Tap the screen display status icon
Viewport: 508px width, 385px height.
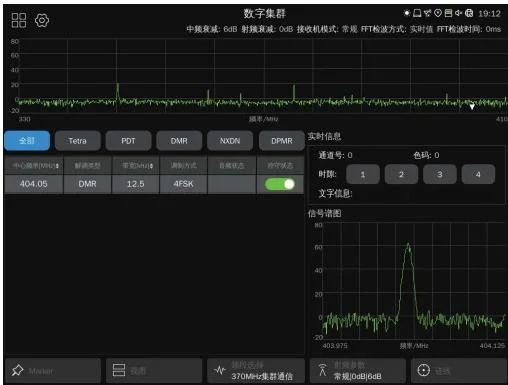(417, 13)
